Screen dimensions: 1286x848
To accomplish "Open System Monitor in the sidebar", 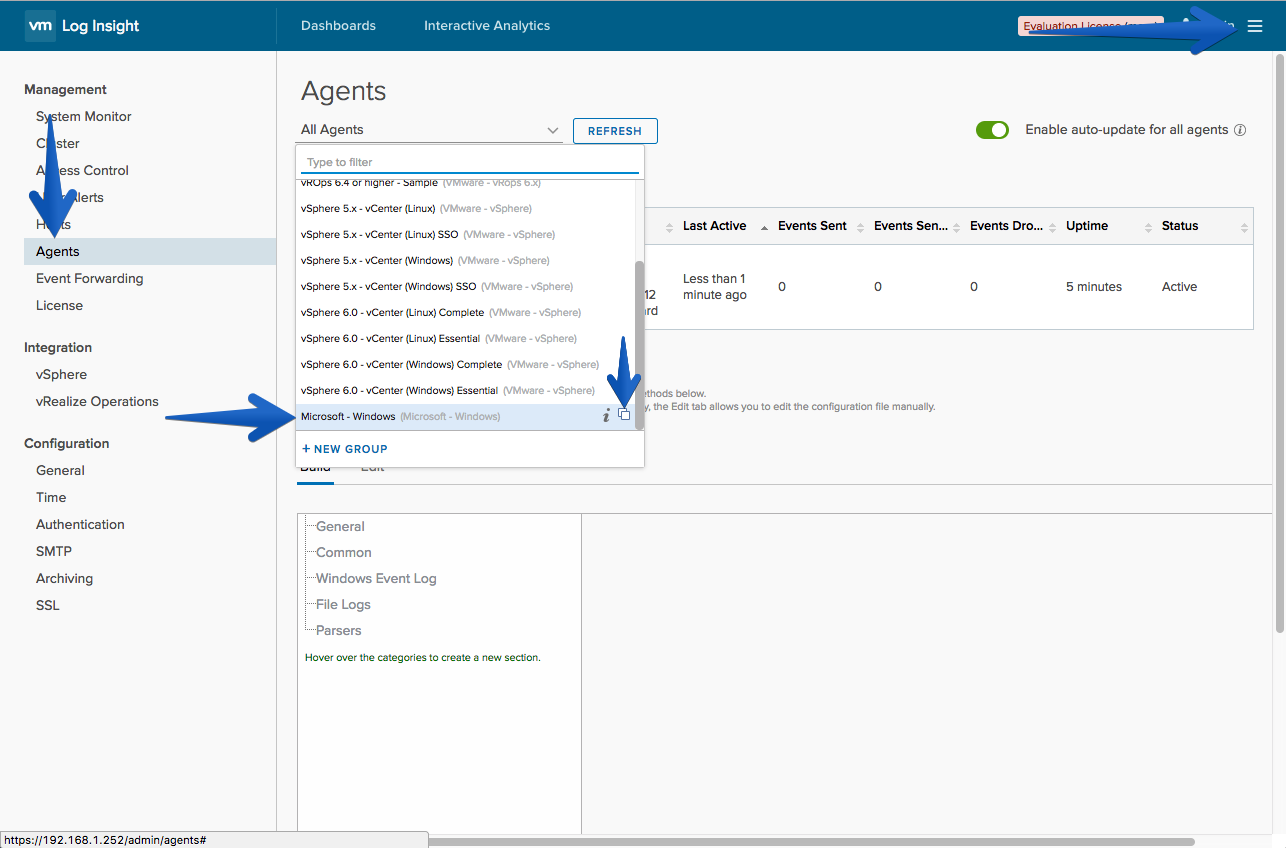I will (84, 117).
